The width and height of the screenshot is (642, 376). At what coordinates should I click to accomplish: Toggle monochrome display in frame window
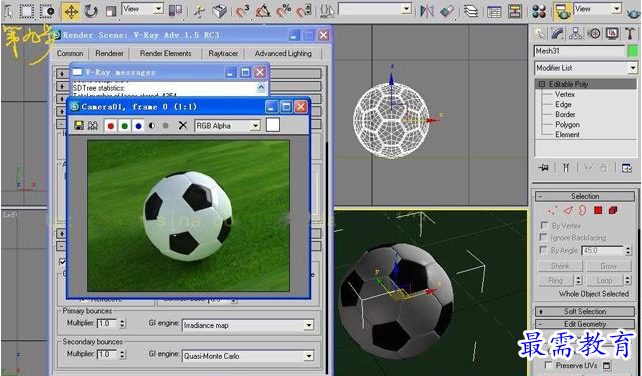click(165, 126)
